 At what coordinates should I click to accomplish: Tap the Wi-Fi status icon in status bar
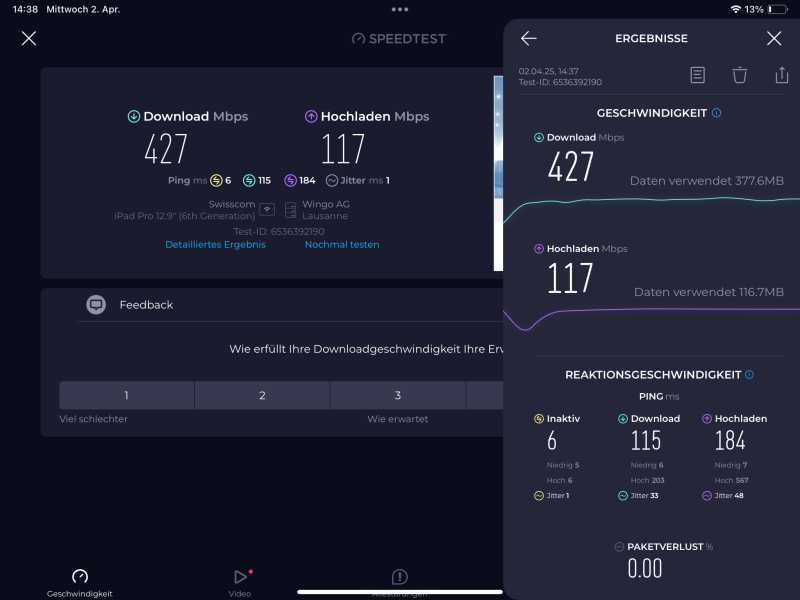(736, 9)
